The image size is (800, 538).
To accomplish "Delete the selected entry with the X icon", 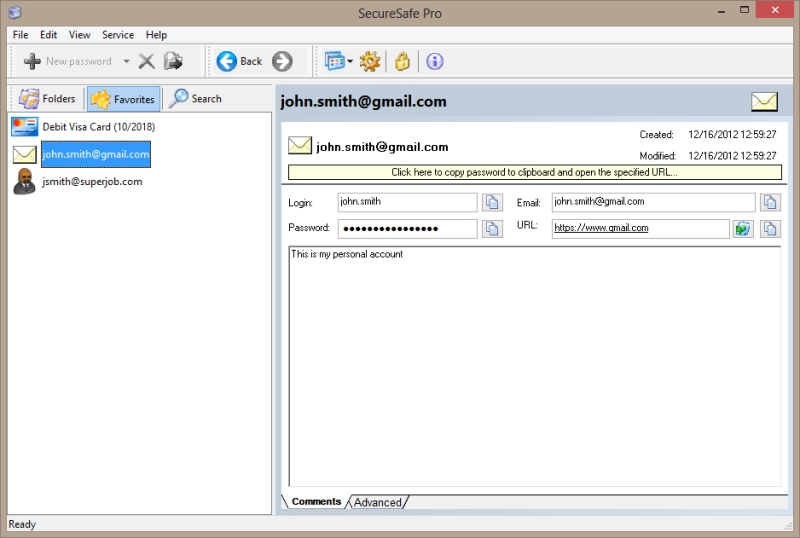I will tap(146, 61).
